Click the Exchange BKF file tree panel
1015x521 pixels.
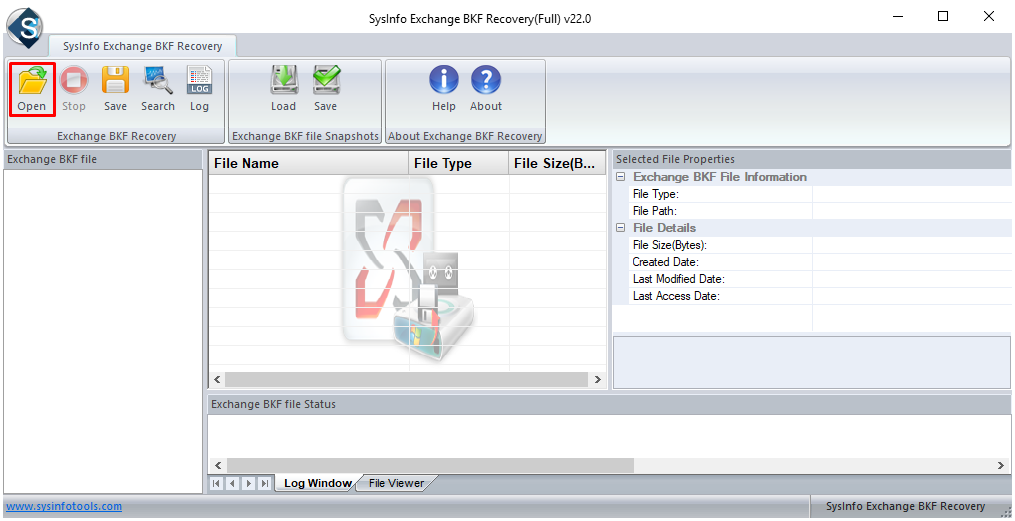[x=103, y=331]
